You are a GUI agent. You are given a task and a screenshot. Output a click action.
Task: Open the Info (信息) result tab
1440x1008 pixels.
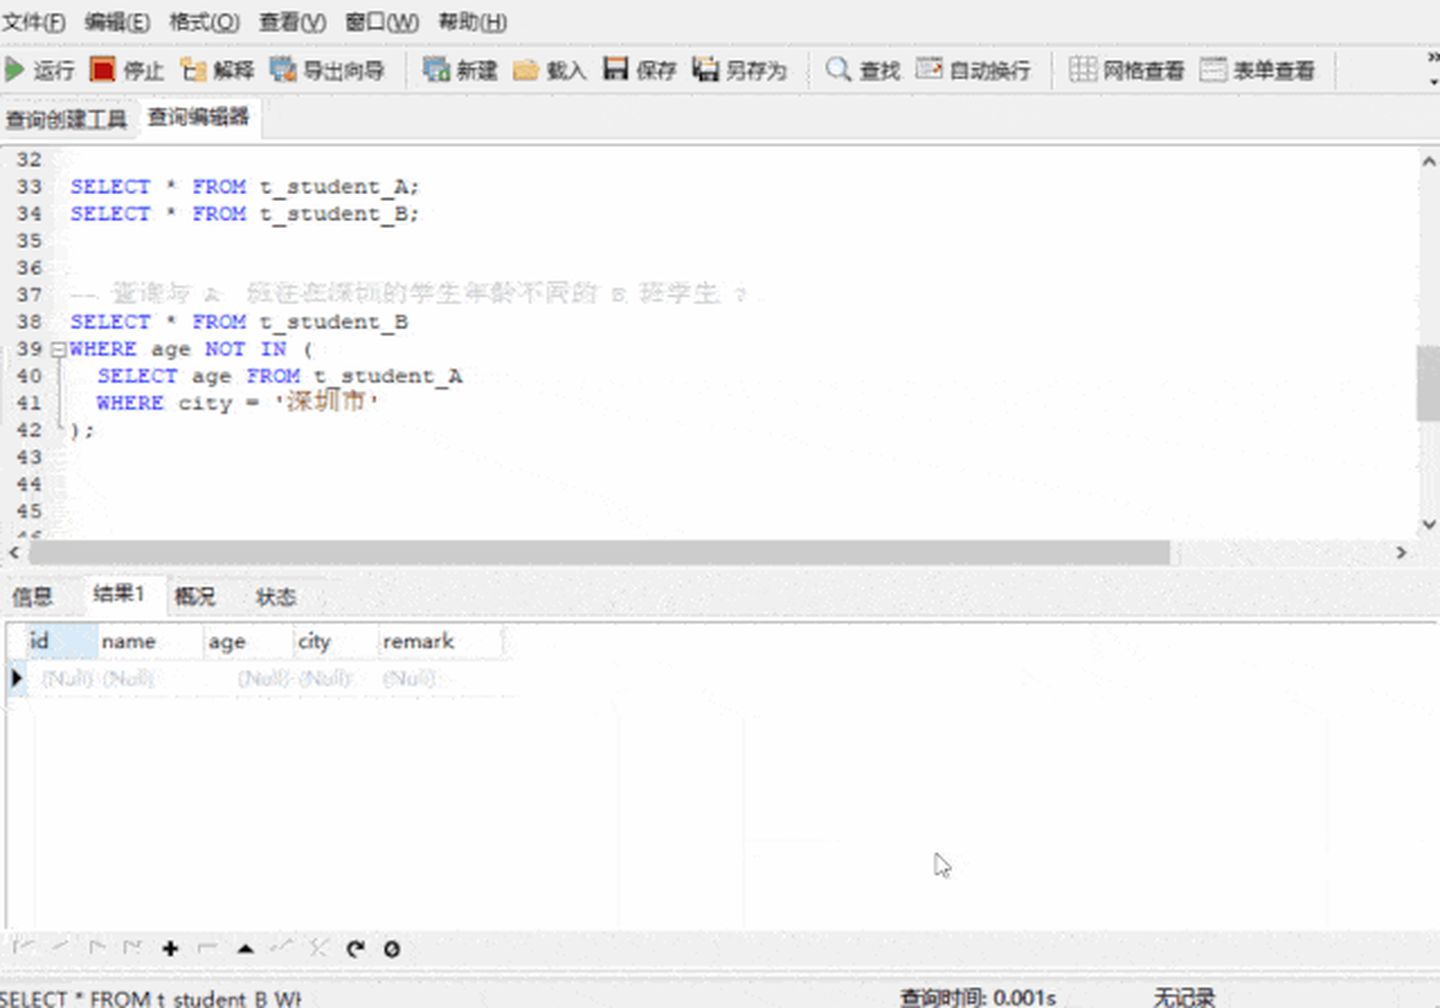(x=32, y=597)
